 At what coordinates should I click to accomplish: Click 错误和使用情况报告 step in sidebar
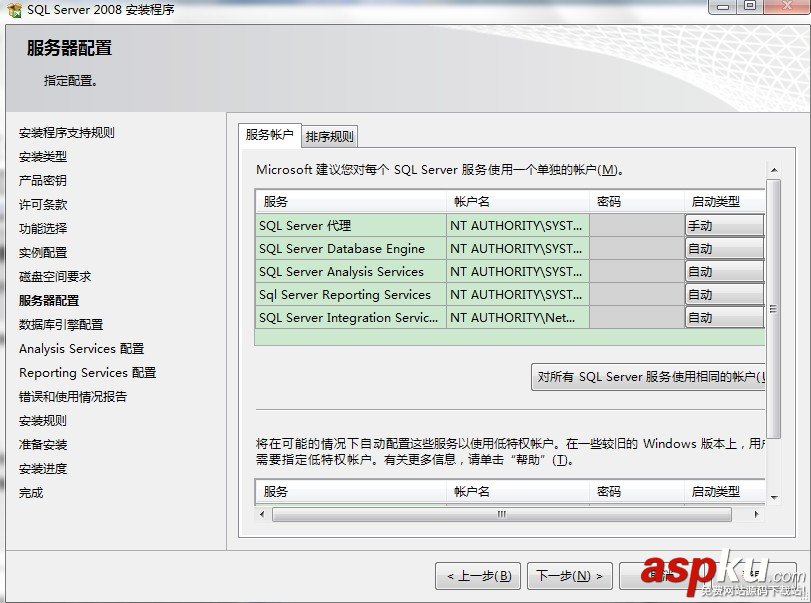(73, 397)
